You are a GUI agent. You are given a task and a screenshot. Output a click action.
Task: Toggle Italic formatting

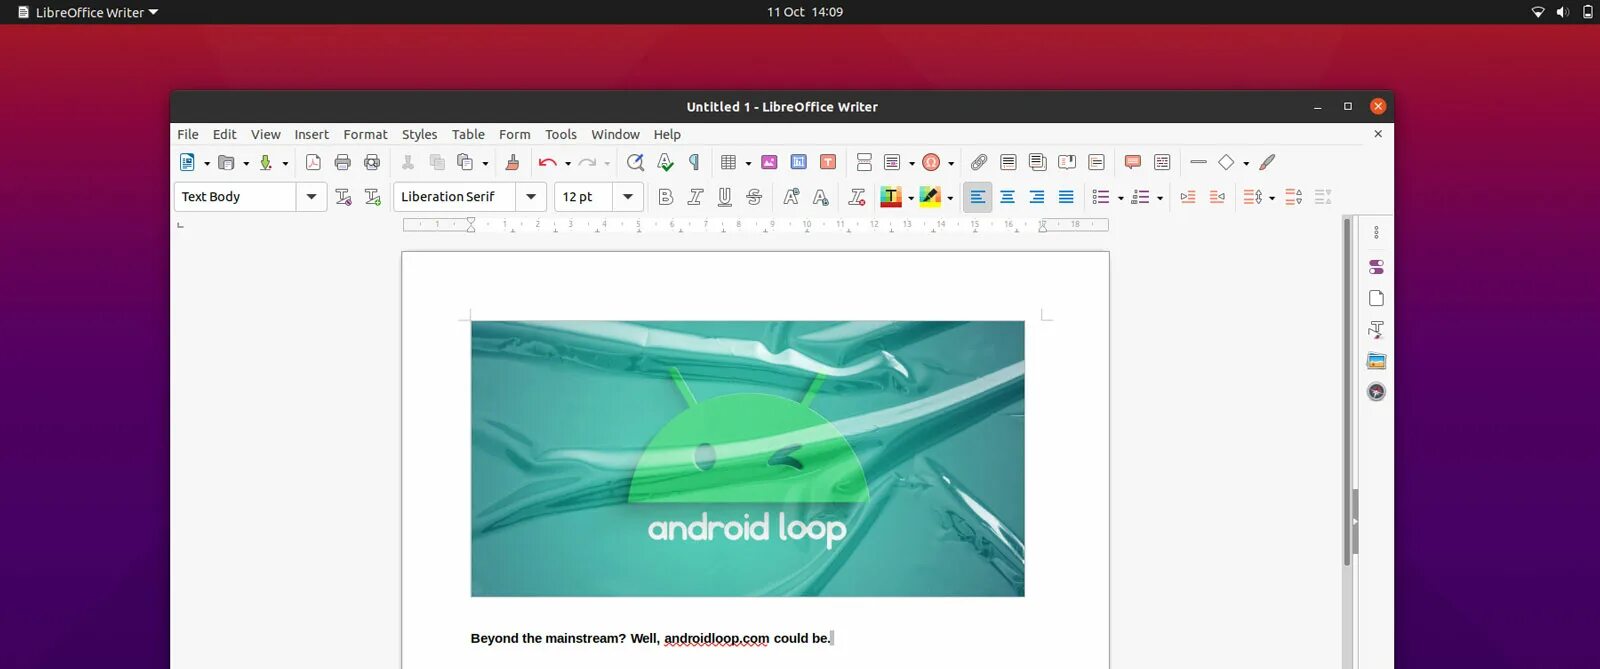(x=695, y=197)
